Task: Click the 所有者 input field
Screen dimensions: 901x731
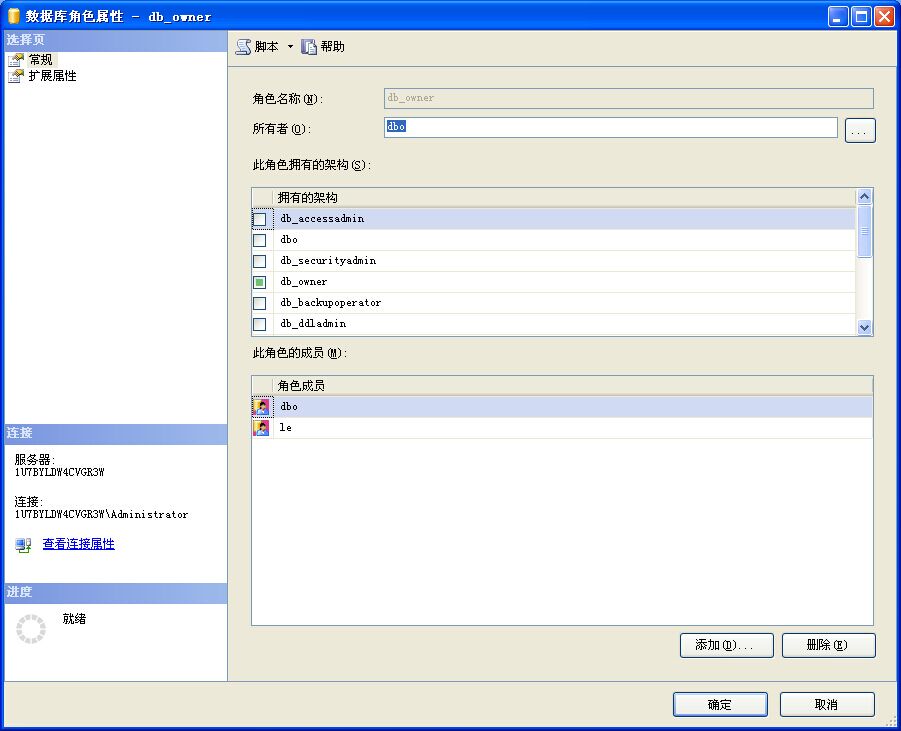Action: [x=610, y=127]
